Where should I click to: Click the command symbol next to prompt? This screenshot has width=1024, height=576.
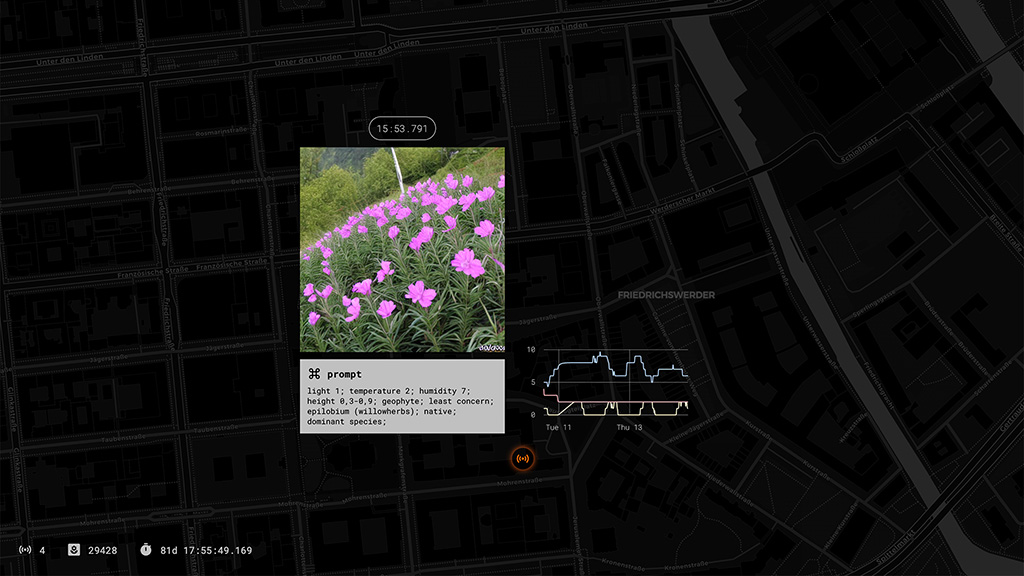pyautogui.click(x=314, y=374)
